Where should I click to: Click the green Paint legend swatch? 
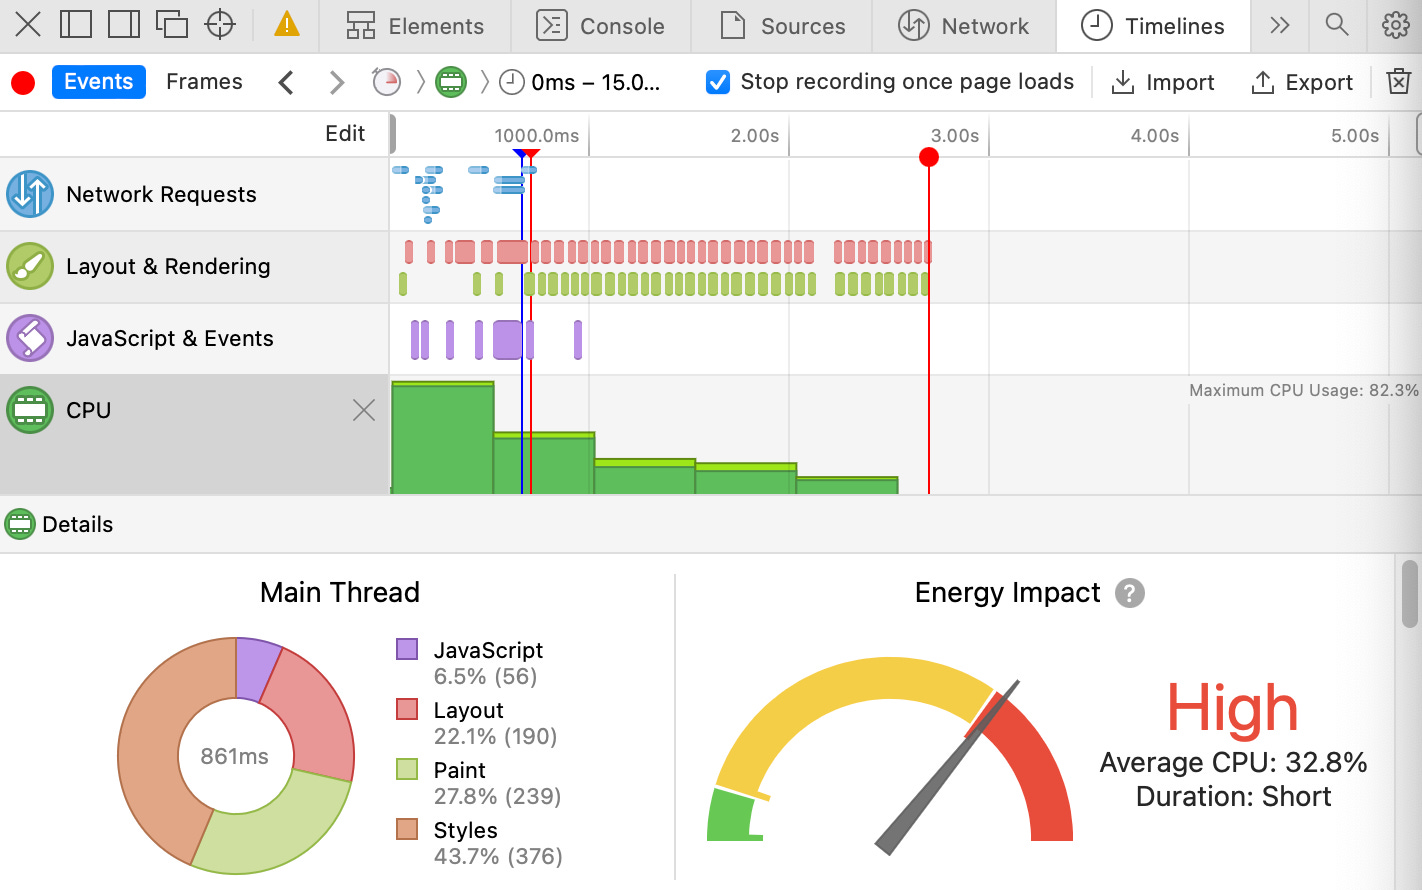tap(409, 770)
